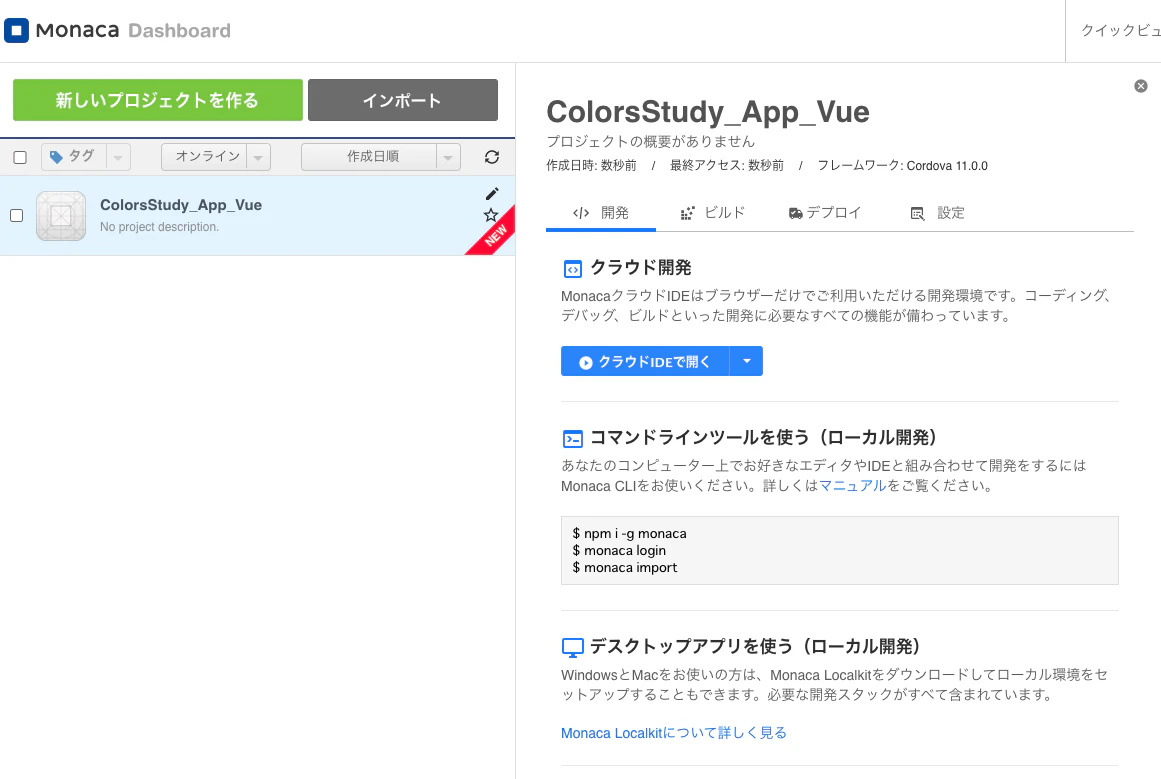Close the project detail panel
Screen dimensions: 1161x779
click(1141, 86)
